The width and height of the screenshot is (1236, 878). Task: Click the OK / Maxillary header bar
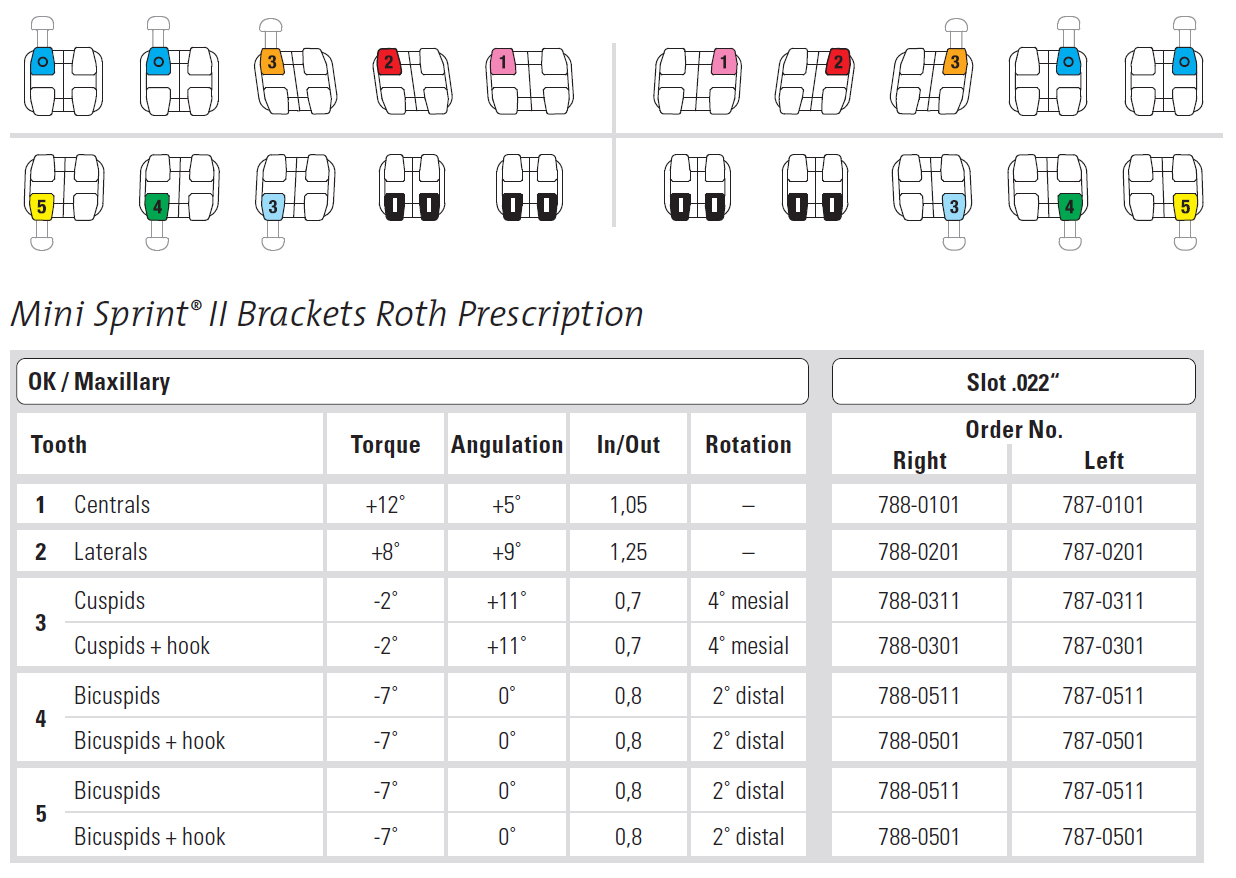[412, 381]
